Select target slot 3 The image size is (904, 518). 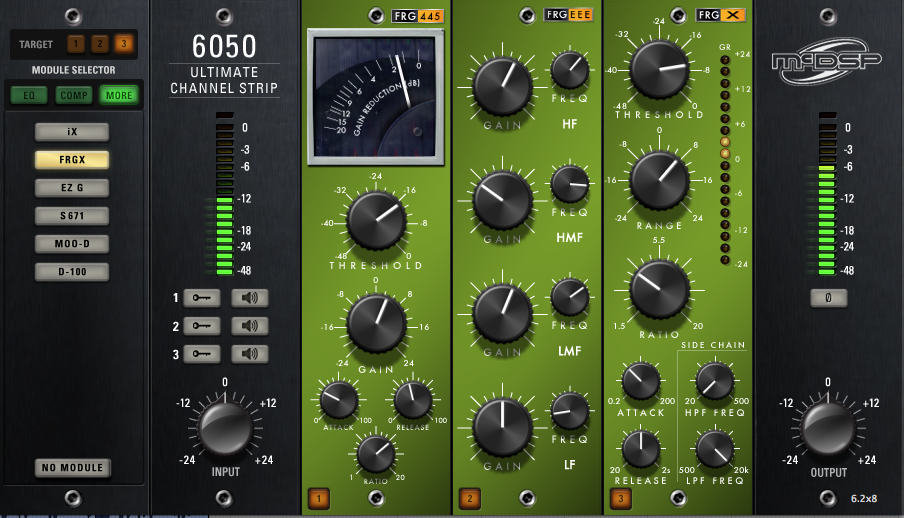coord(123,44)
